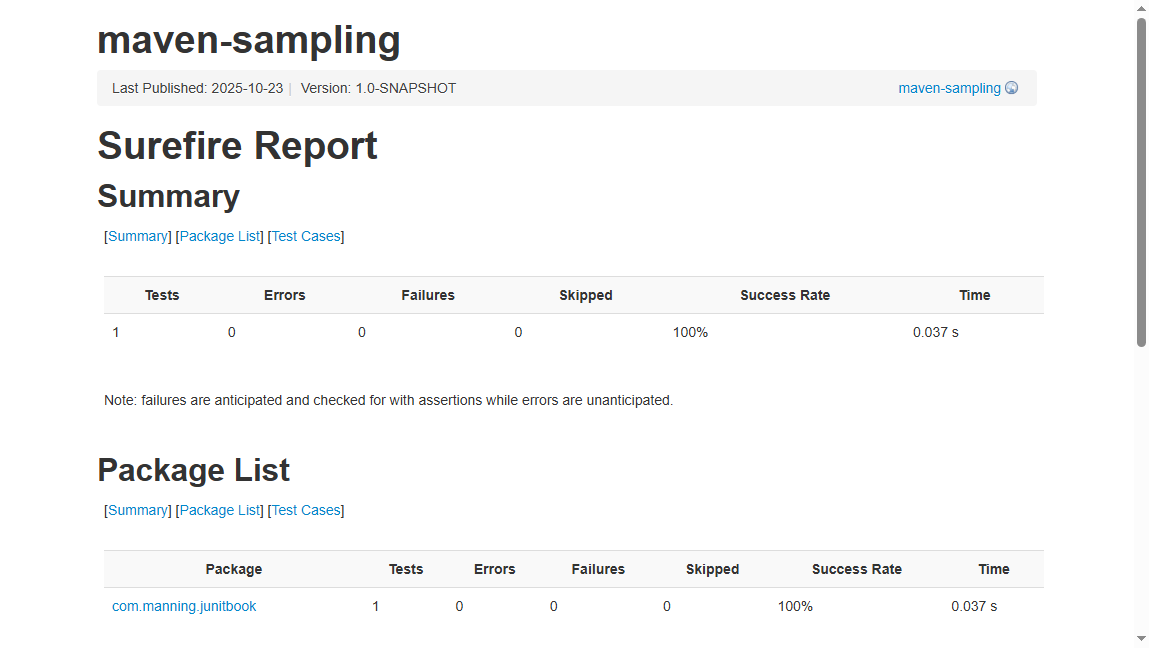Click the Surefire Report heading
1149x648 pixels.
pyautogui.click(x=237, y=145)
